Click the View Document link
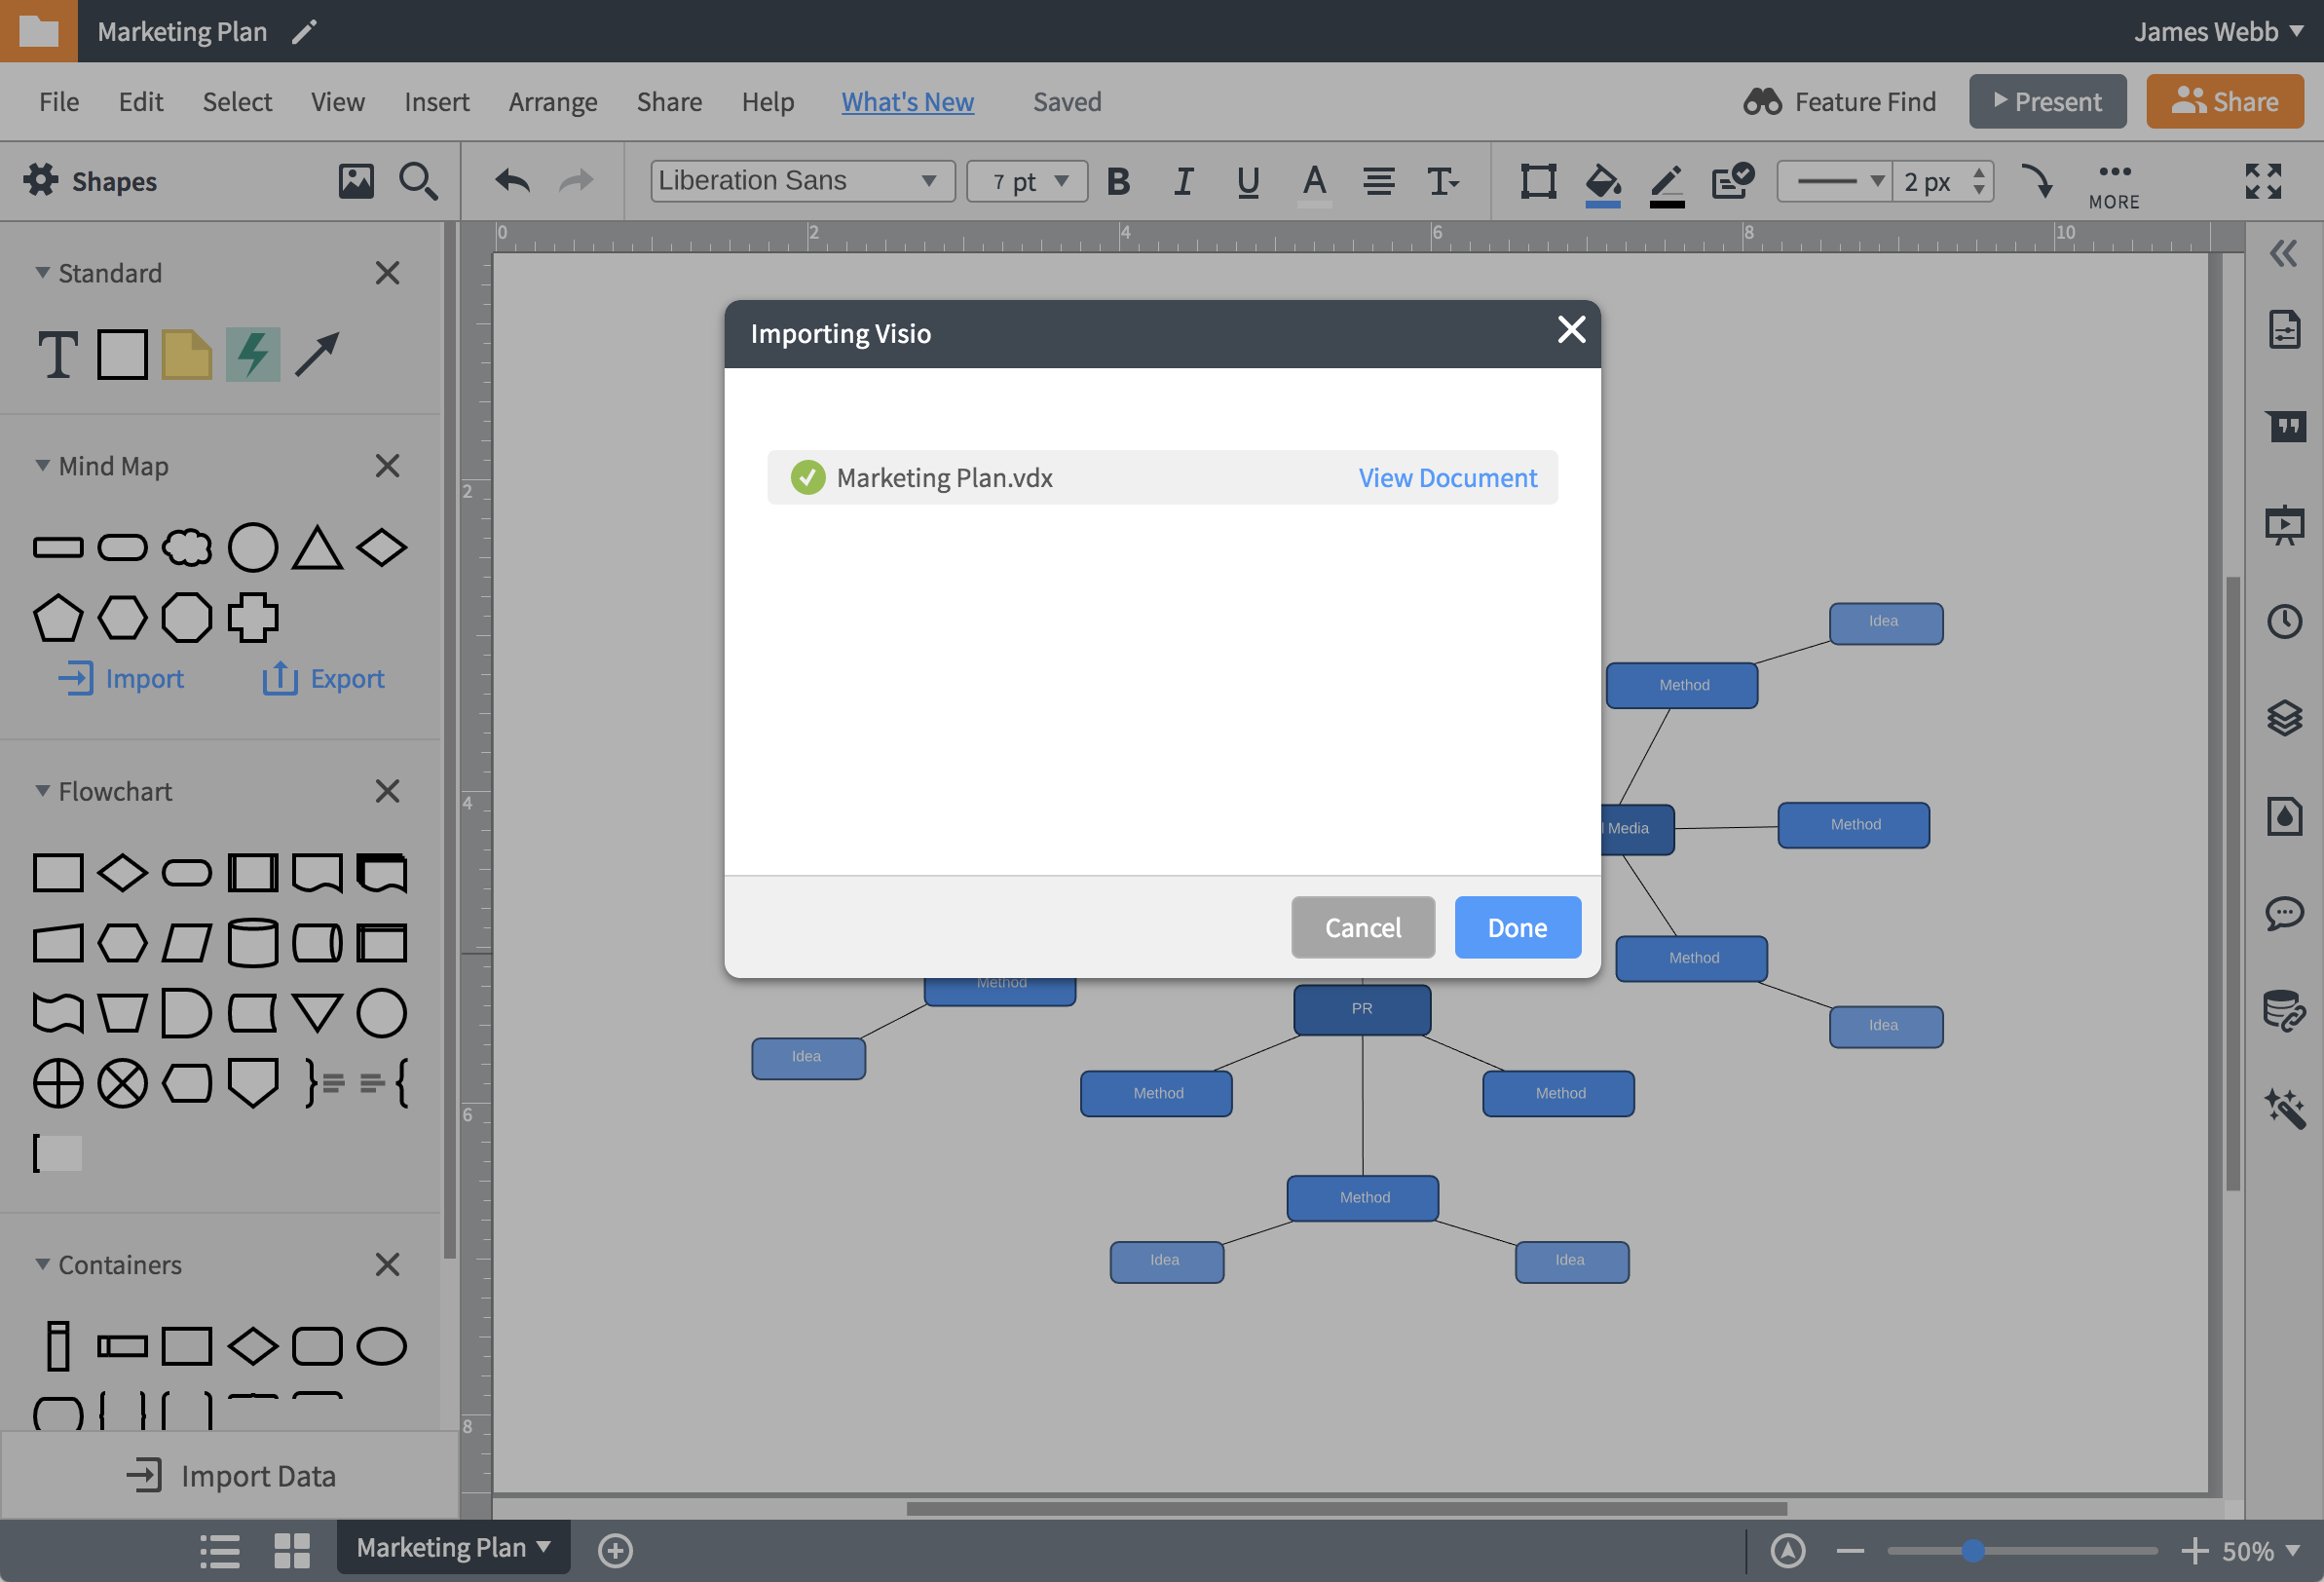 tap(1446, 478)
